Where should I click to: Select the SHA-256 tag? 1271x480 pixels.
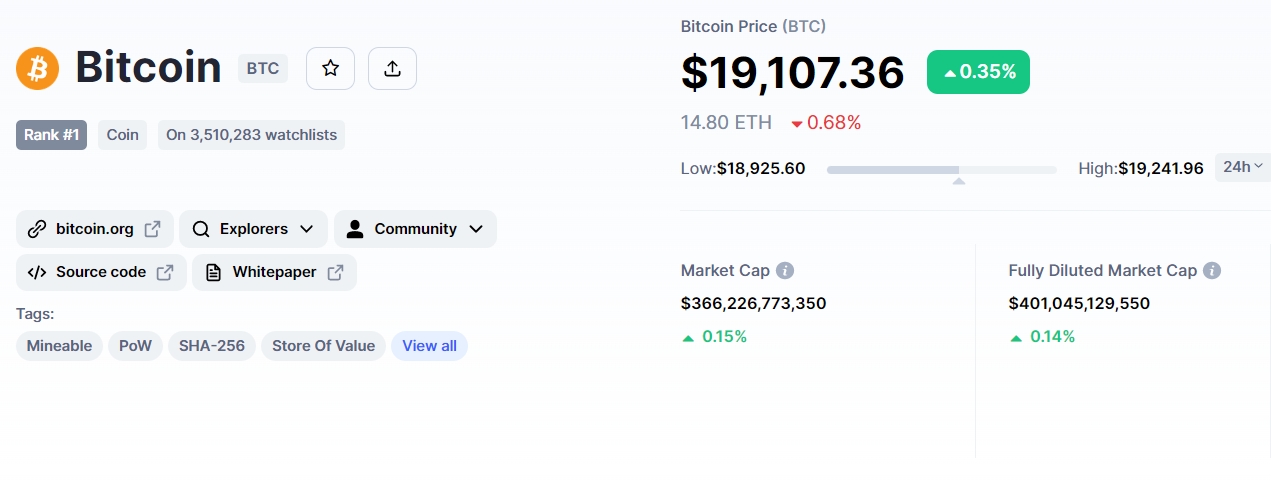click(x=212, y=346)
